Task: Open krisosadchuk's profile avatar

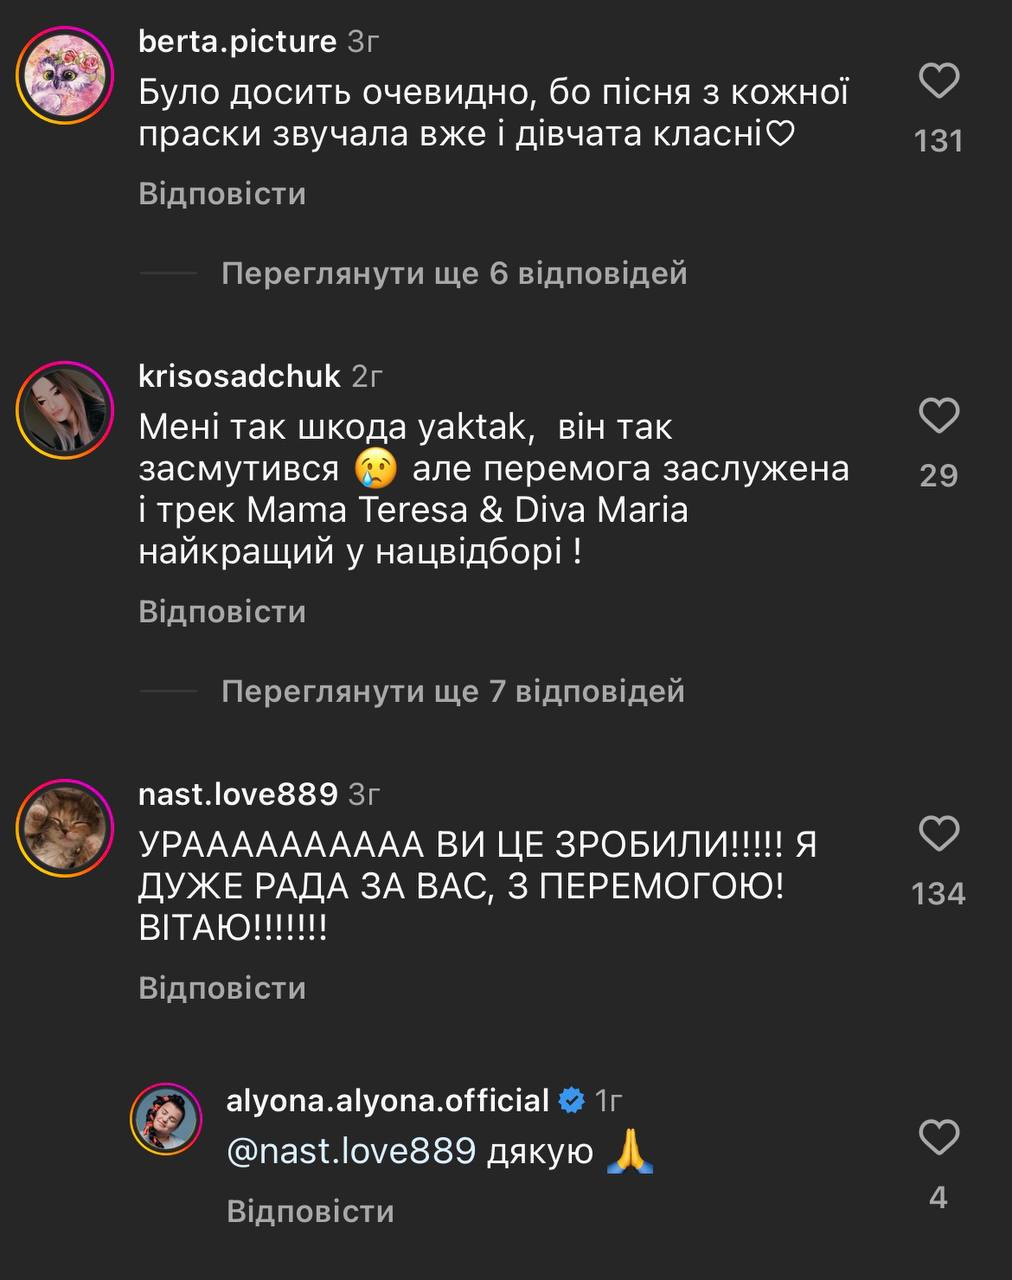Action: [x=64, y=410]
